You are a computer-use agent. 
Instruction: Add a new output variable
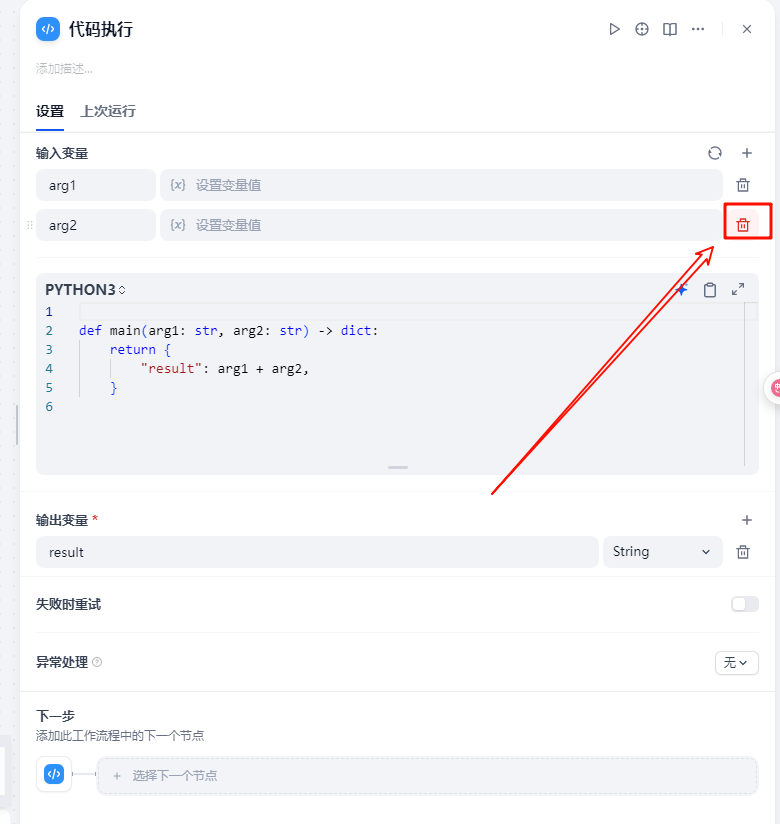pos(746,520)
